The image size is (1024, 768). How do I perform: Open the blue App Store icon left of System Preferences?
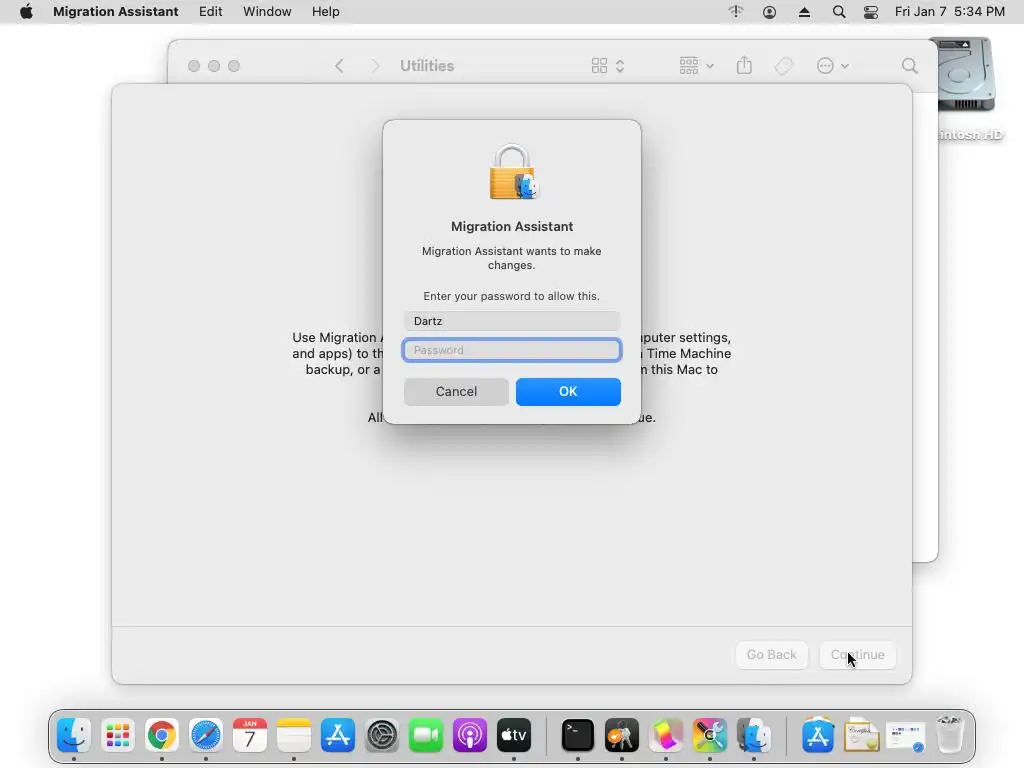[x=338, y=735]
